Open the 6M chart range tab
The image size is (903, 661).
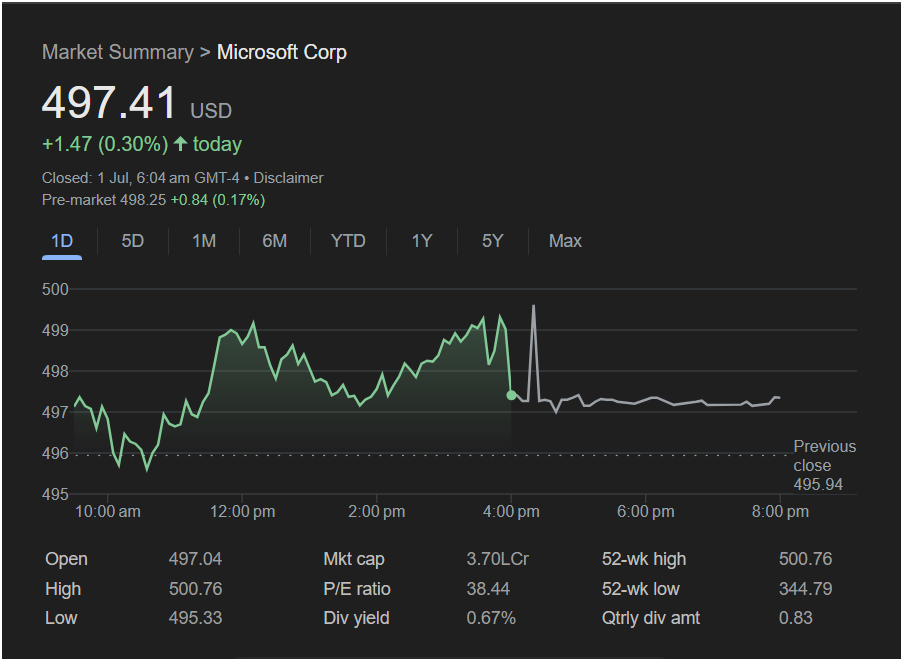click(x=275, y=241)
